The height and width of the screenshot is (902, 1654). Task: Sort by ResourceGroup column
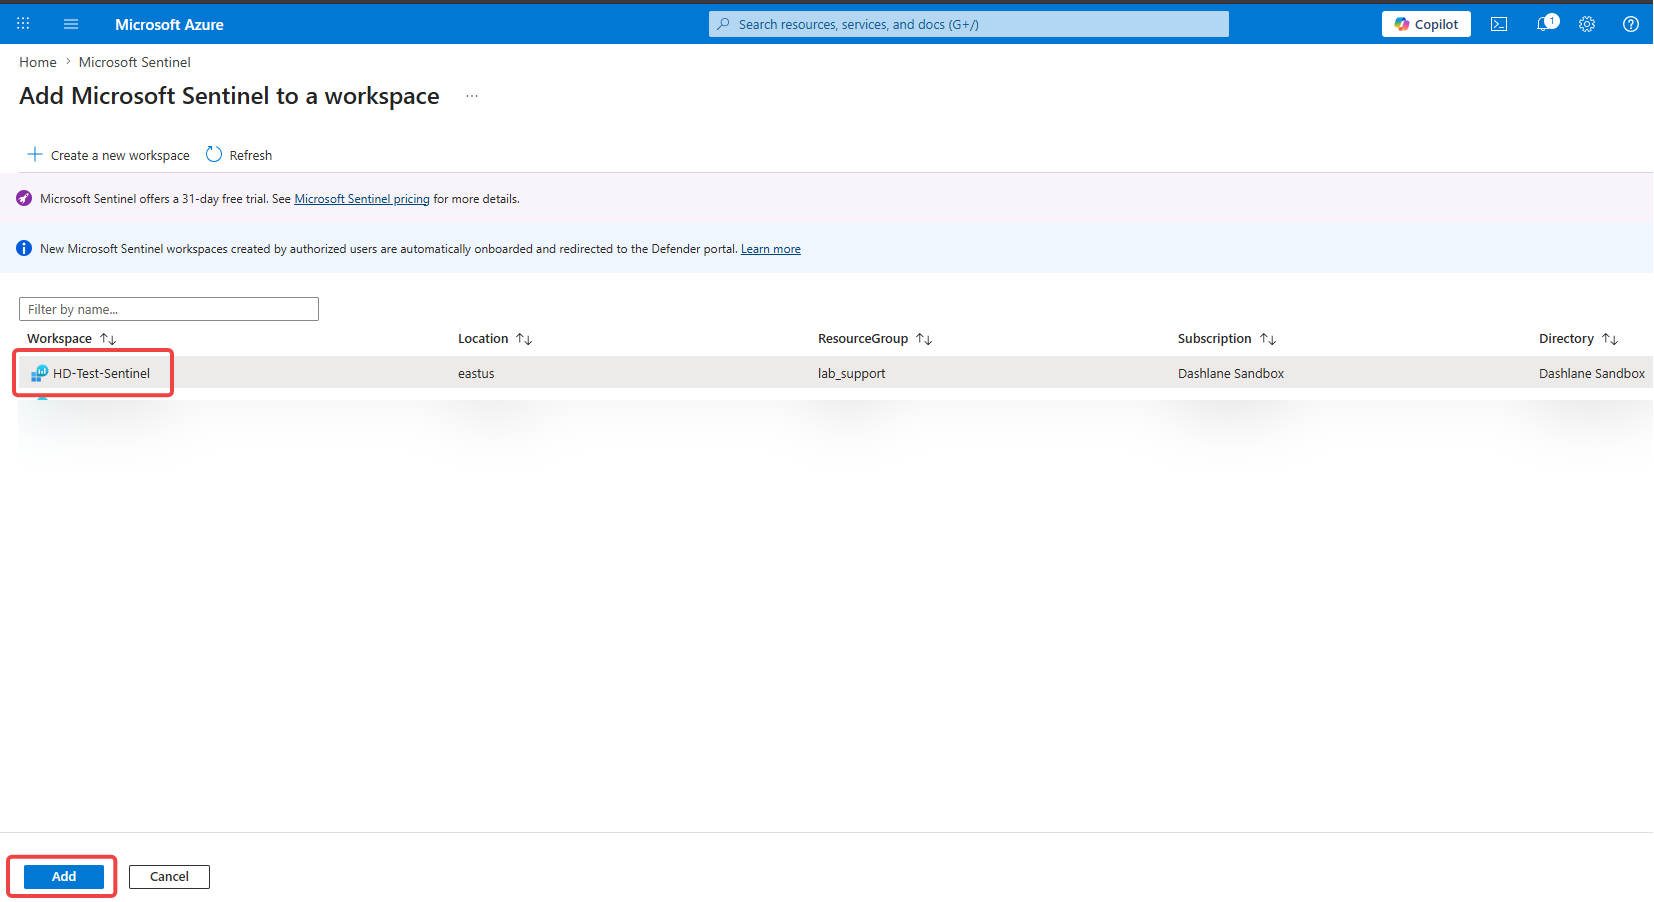point(875,339)
